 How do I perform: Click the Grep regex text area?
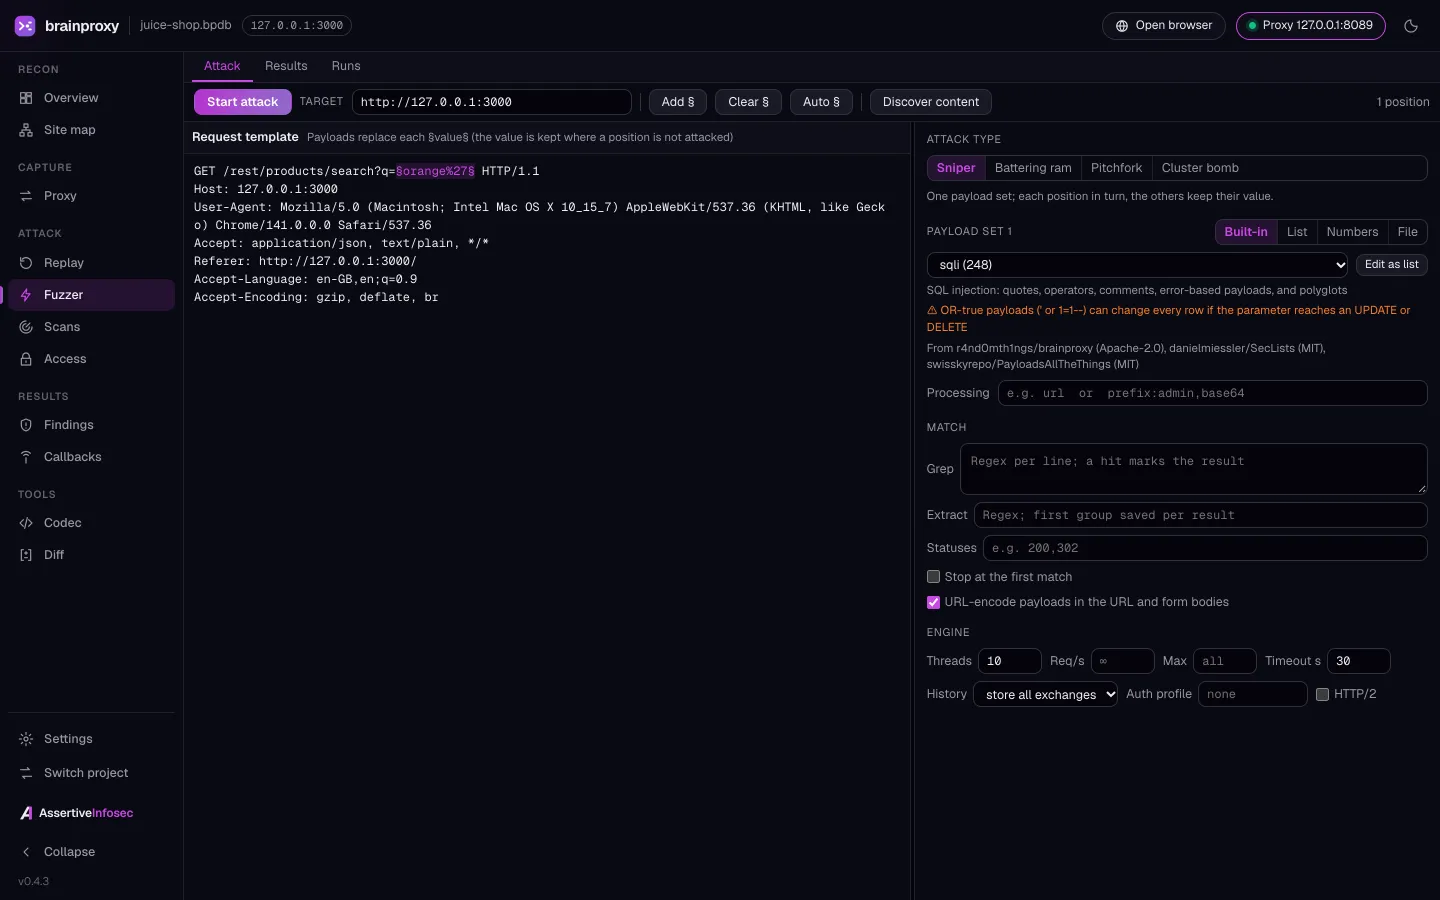pos(1193,469)
